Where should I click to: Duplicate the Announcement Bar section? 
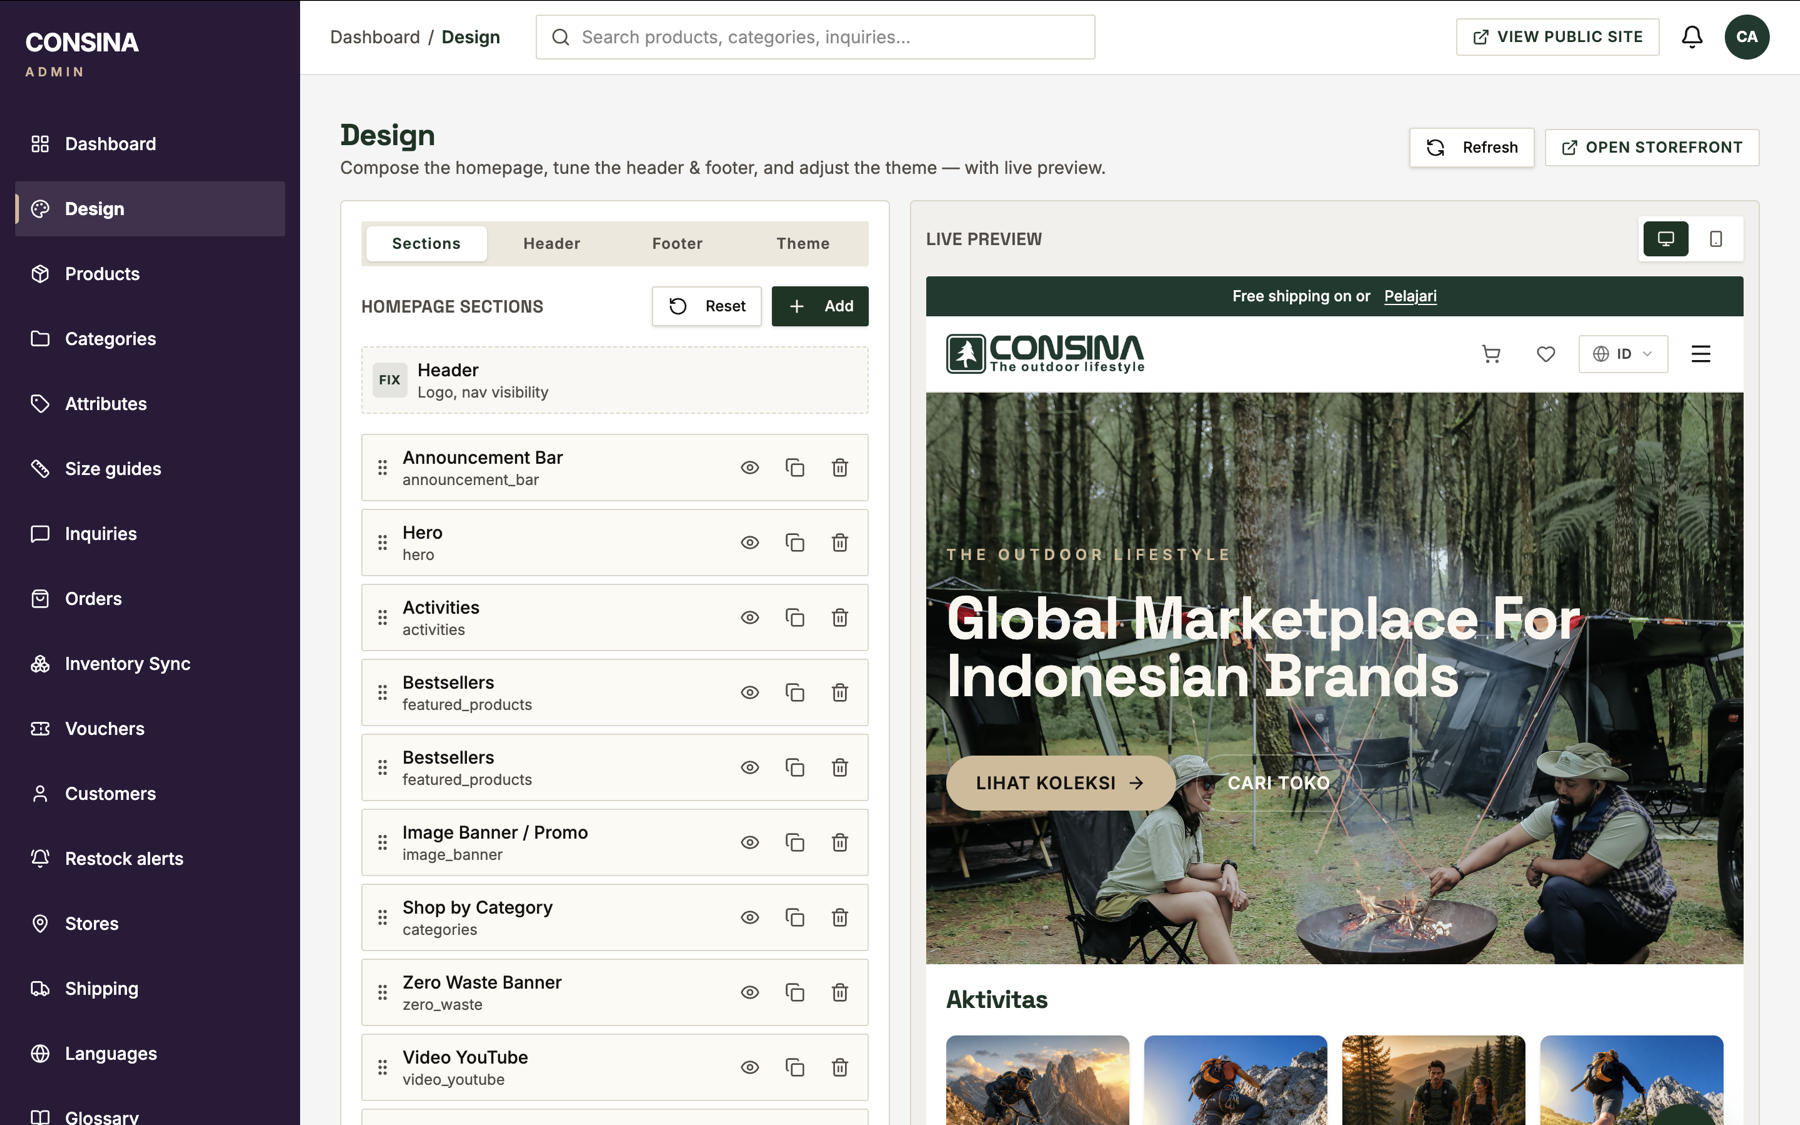795,467
